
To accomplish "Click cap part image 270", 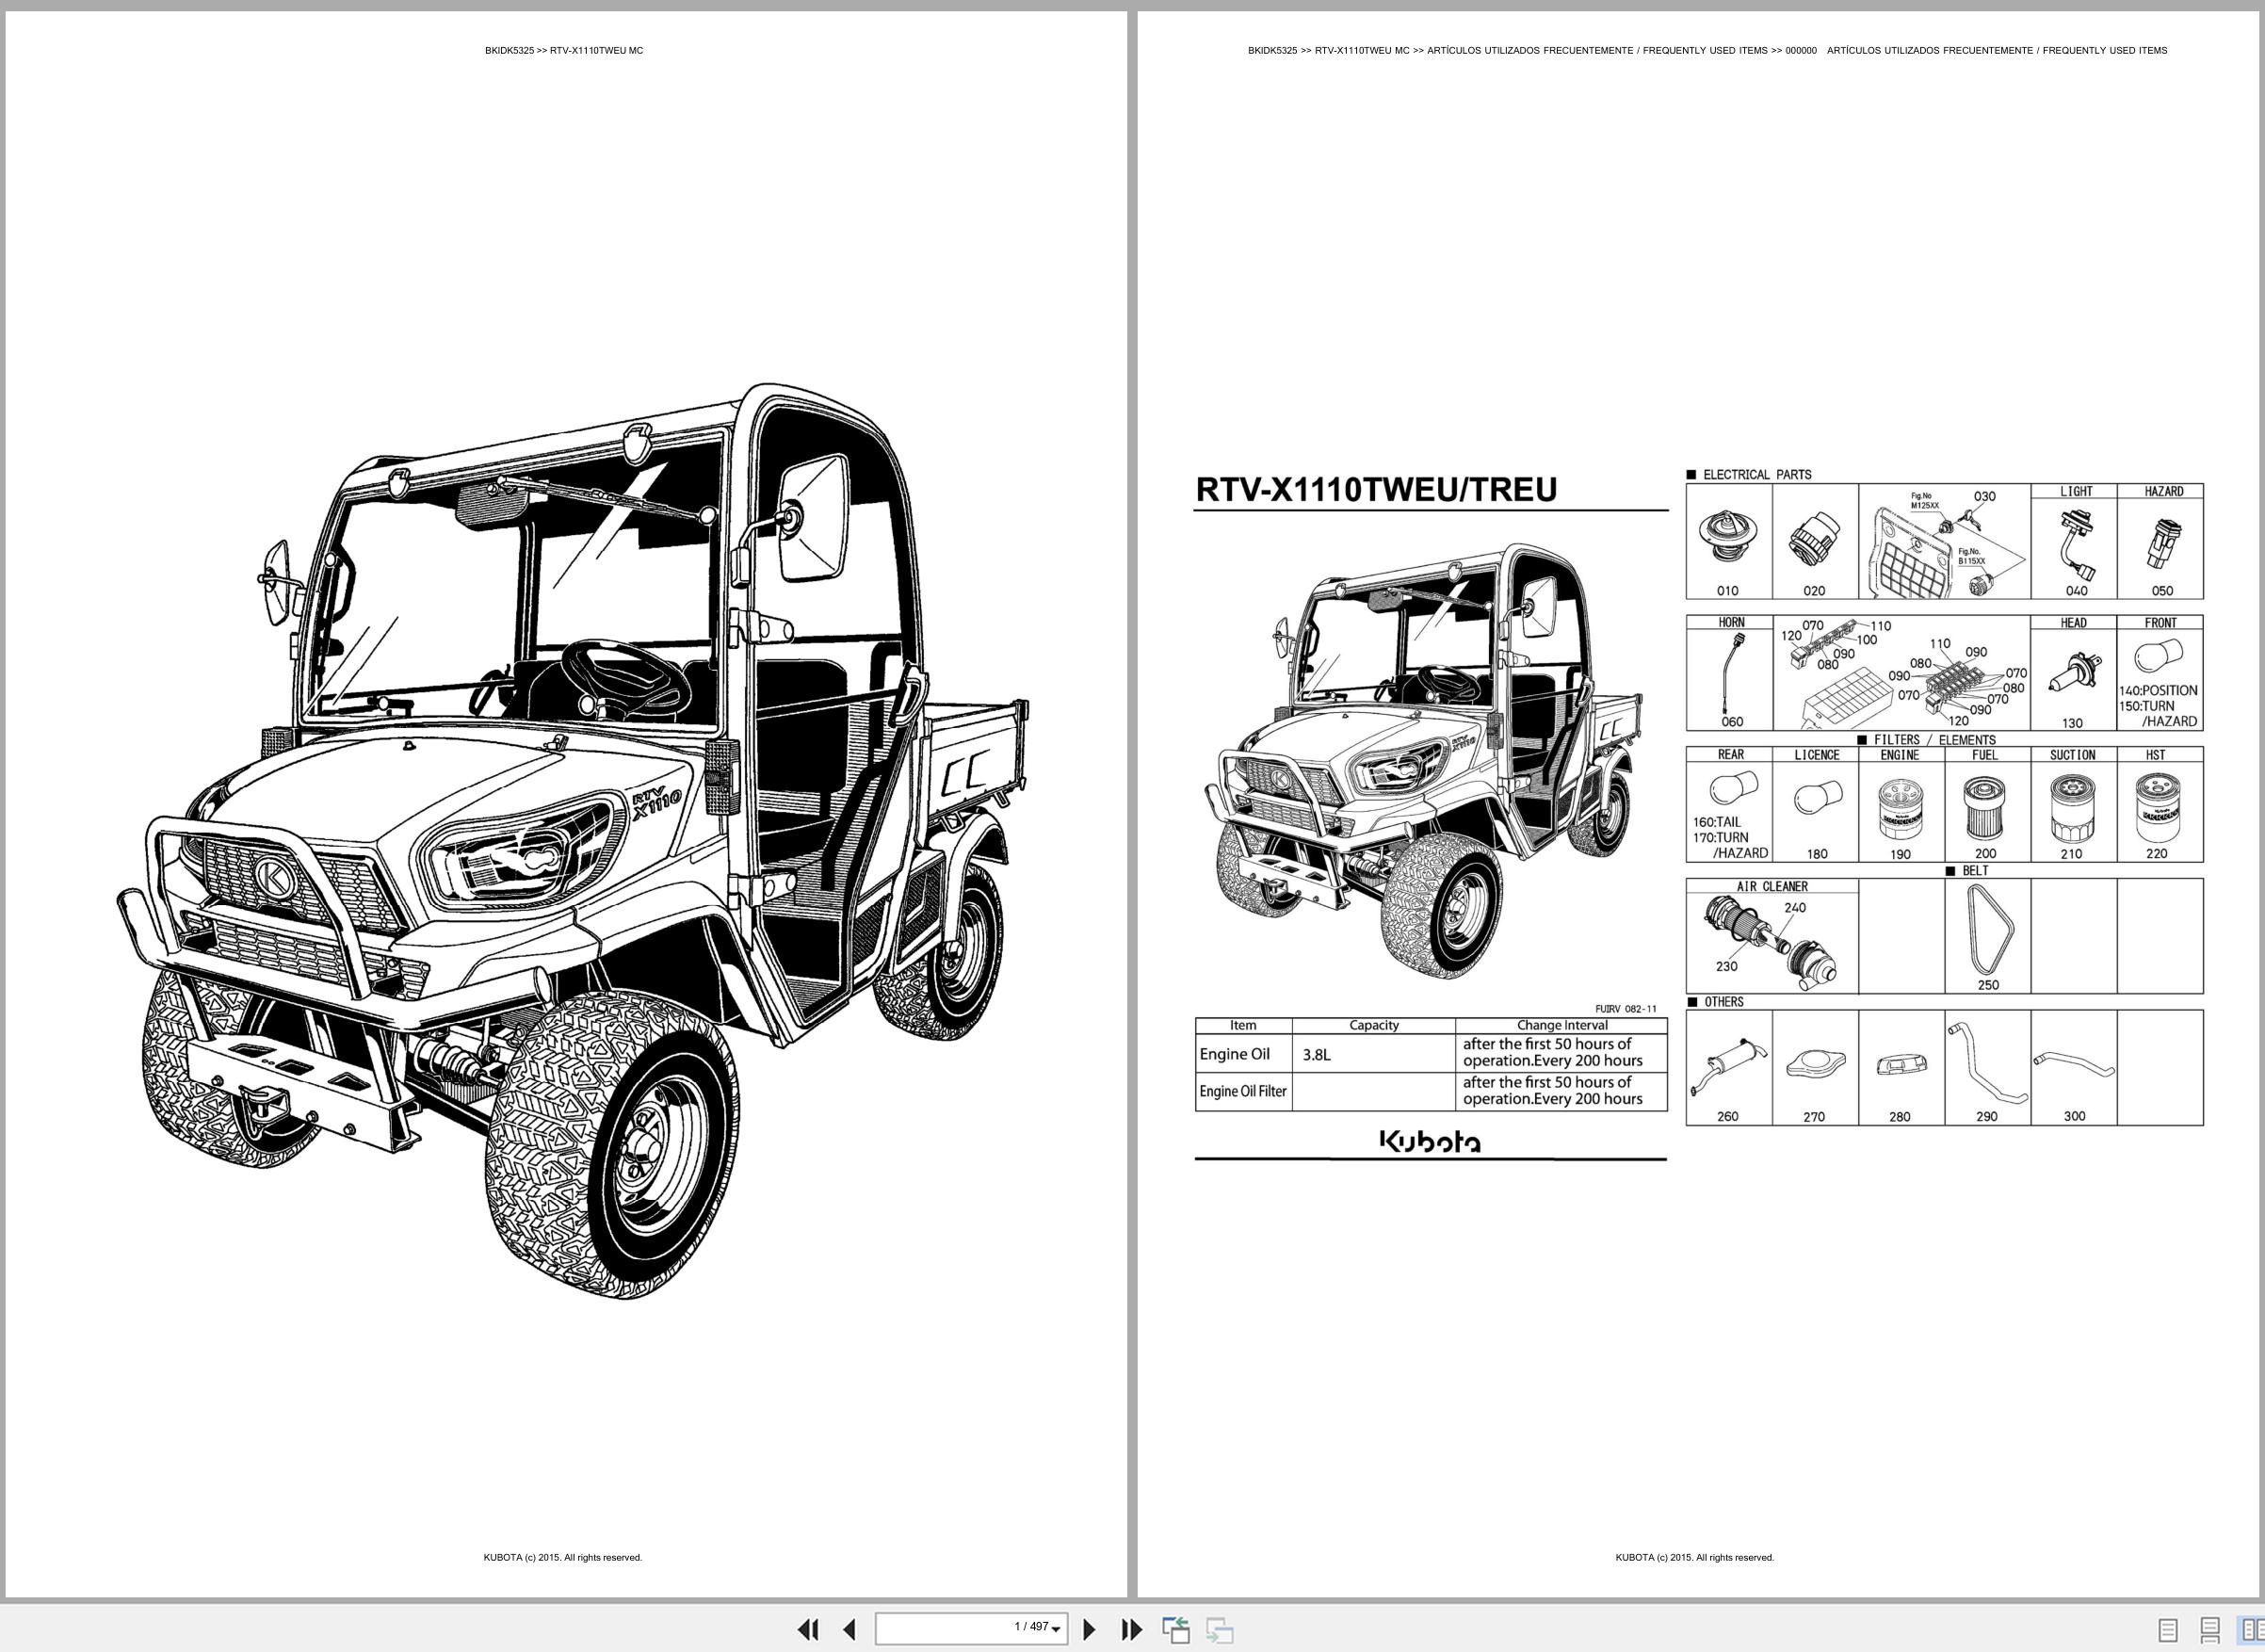I will coord(1814,1064).
